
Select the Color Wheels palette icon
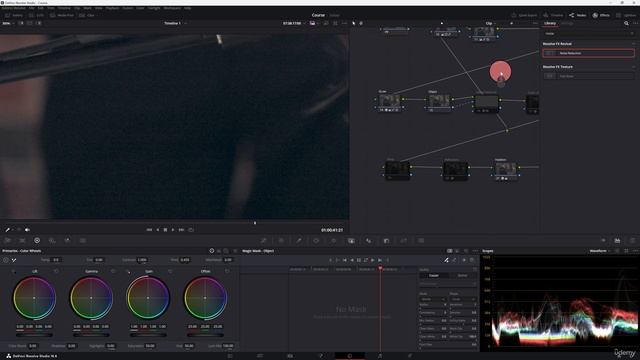(x=37, y=241)
